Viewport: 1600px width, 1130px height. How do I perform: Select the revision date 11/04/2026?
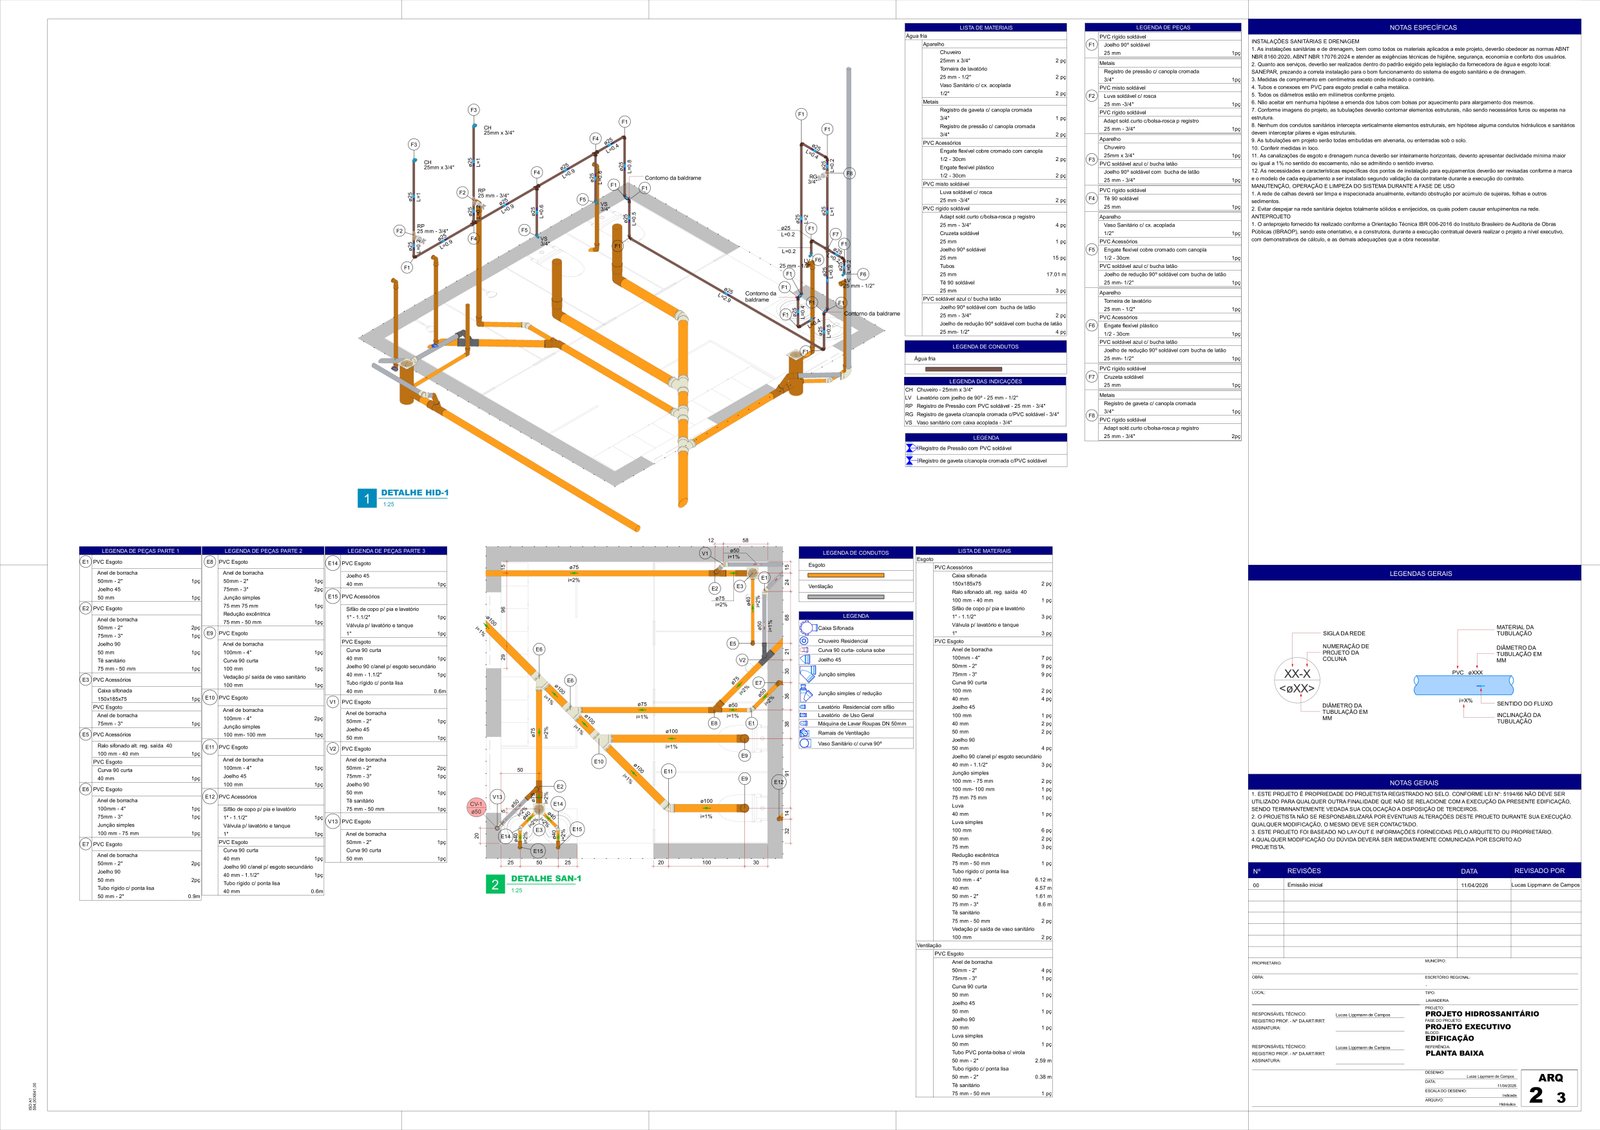[x=1474, y=885]
